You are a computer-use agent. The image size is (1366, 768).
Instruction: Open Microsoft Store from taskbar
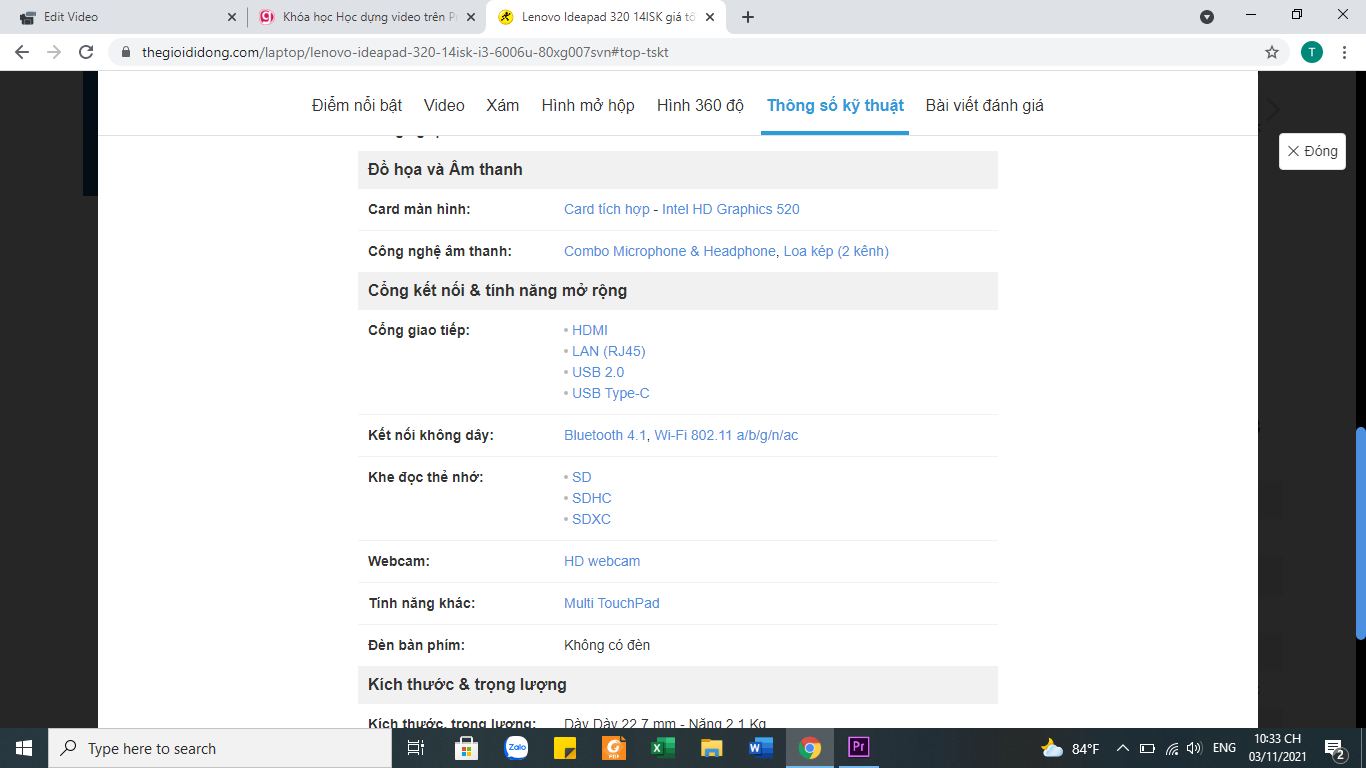pyautogui.click(x=466, y=748)
